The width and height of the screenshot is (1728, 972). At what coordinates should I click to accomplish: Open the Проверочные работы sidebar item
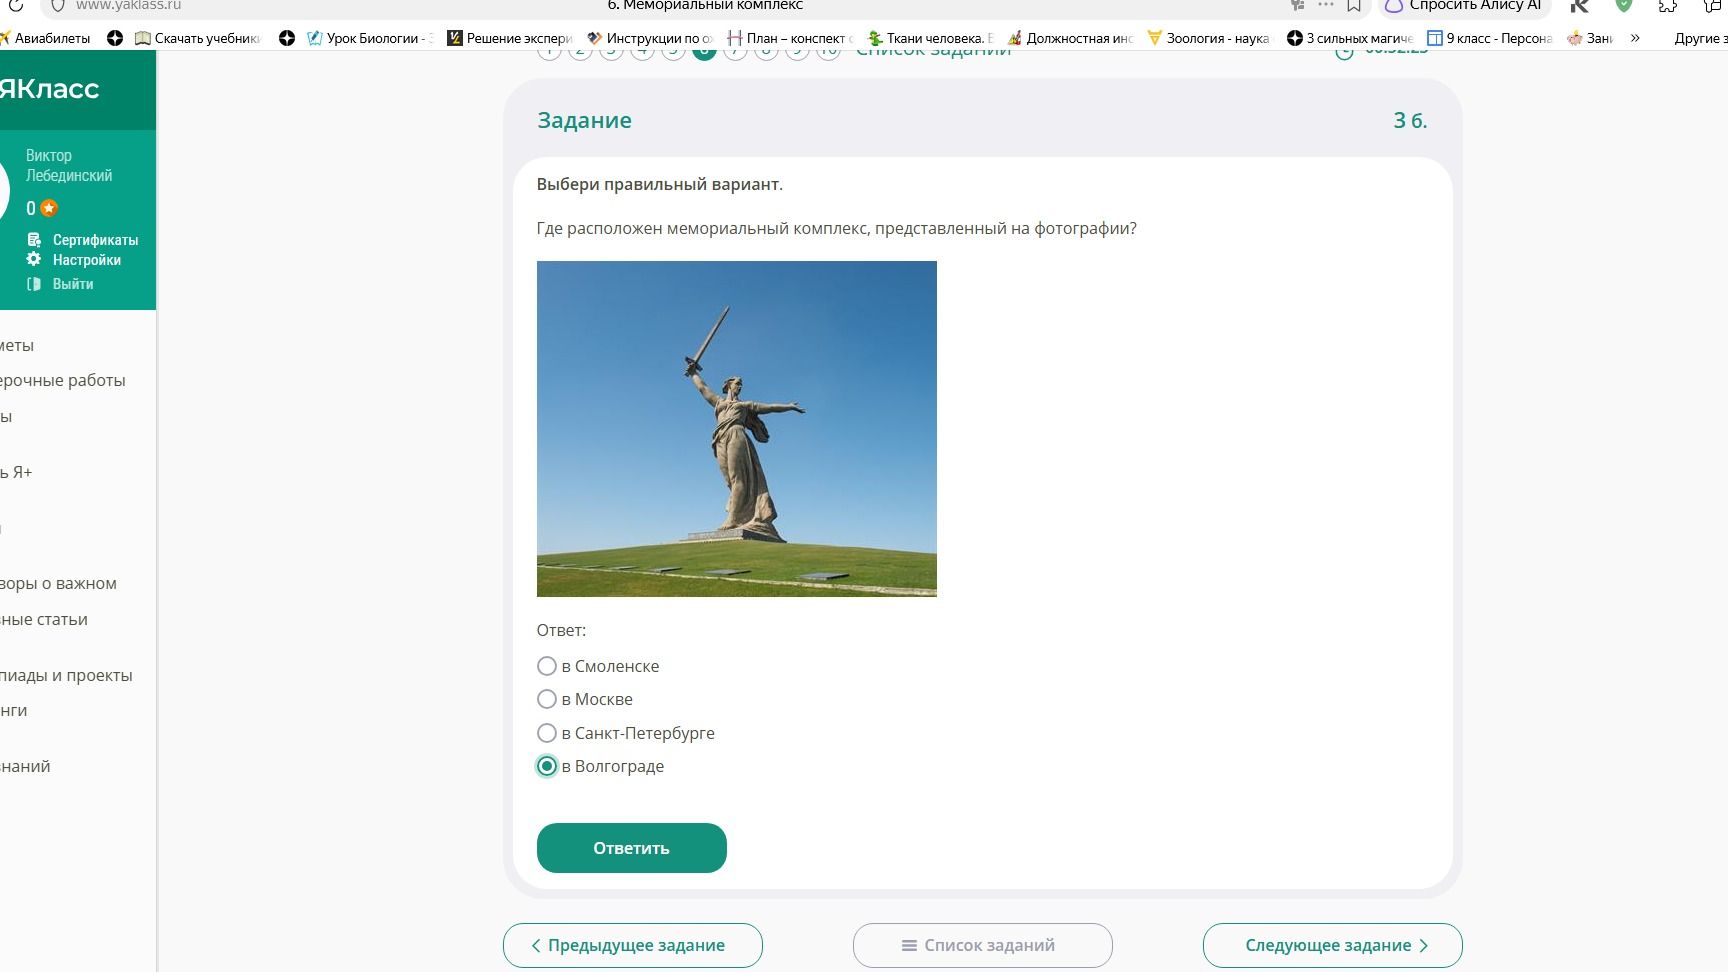[x=63, y=380]
